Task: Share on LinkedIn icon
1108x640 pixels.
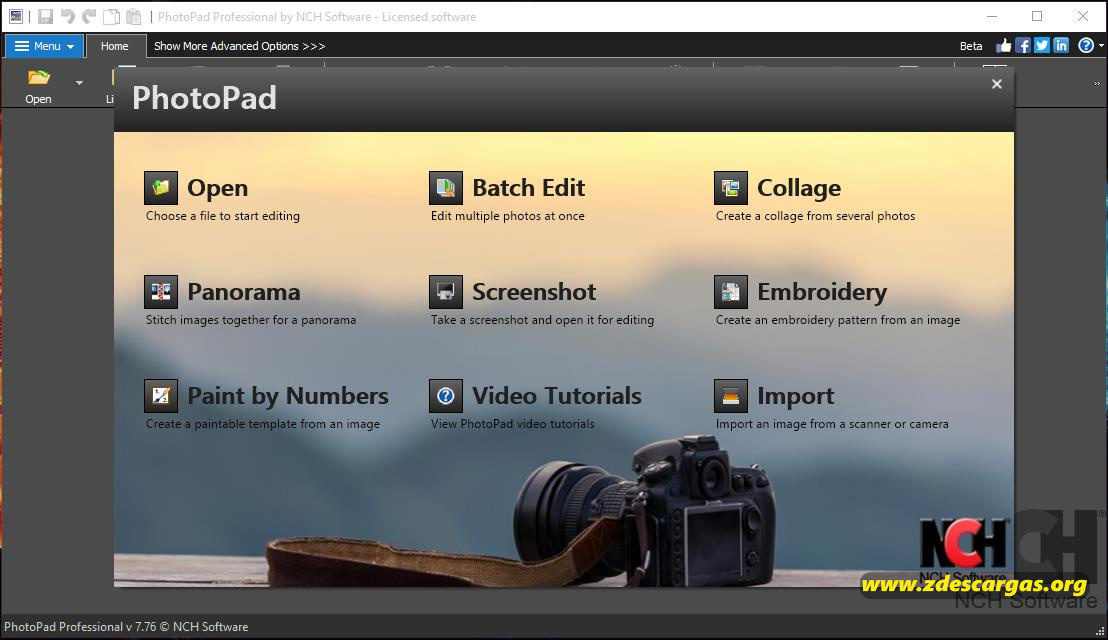Action: click(x=1061, y=46)
